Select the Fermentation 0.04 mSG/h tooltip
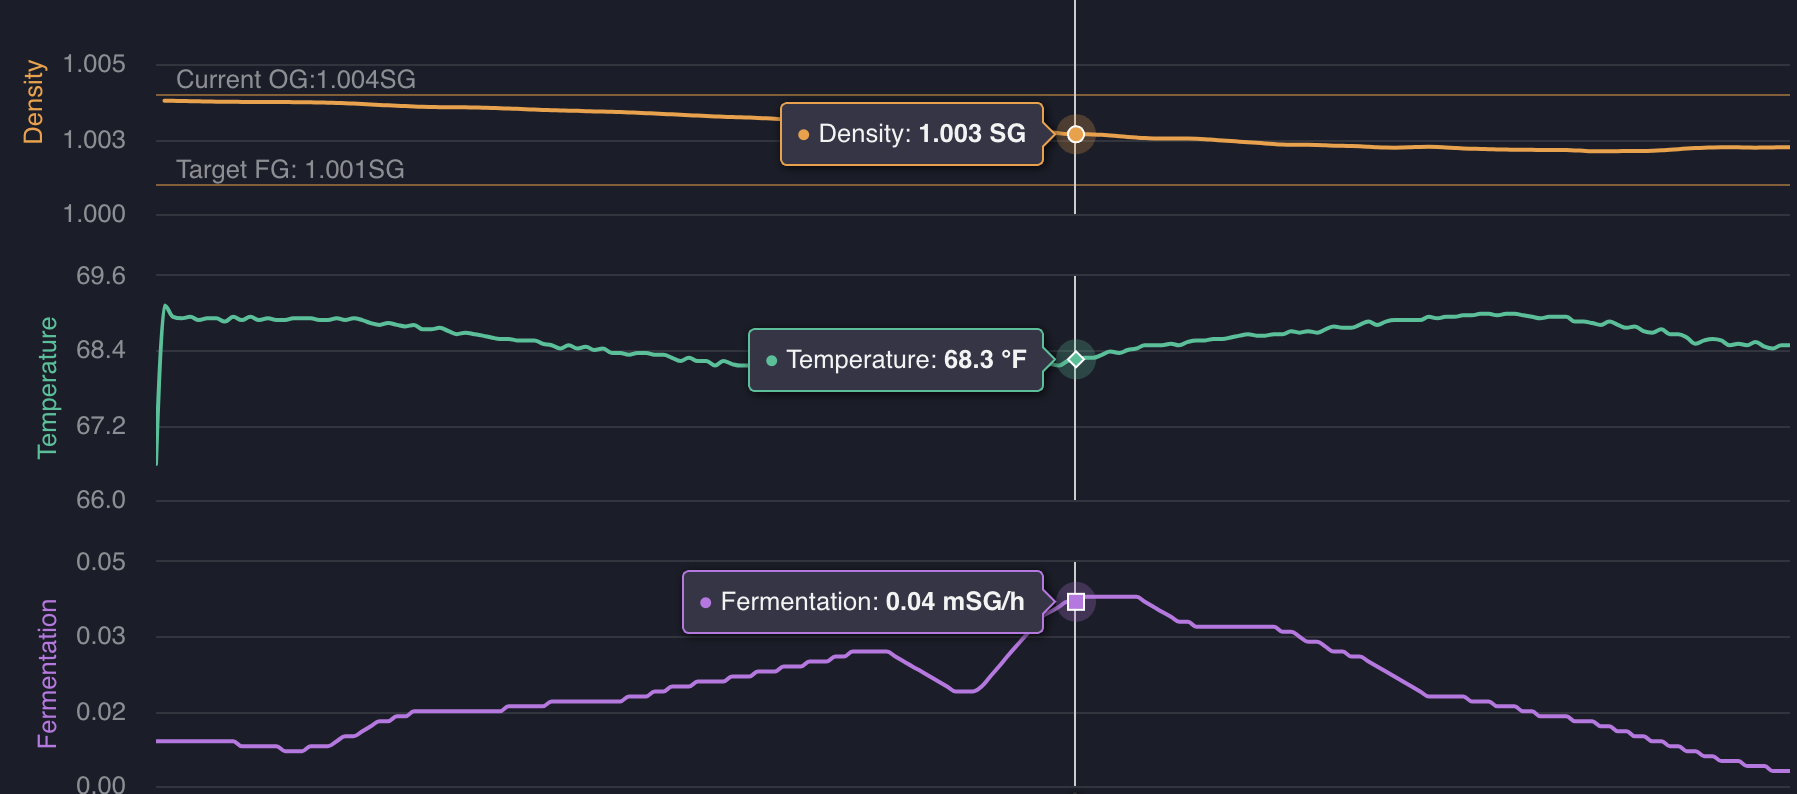 862,602
